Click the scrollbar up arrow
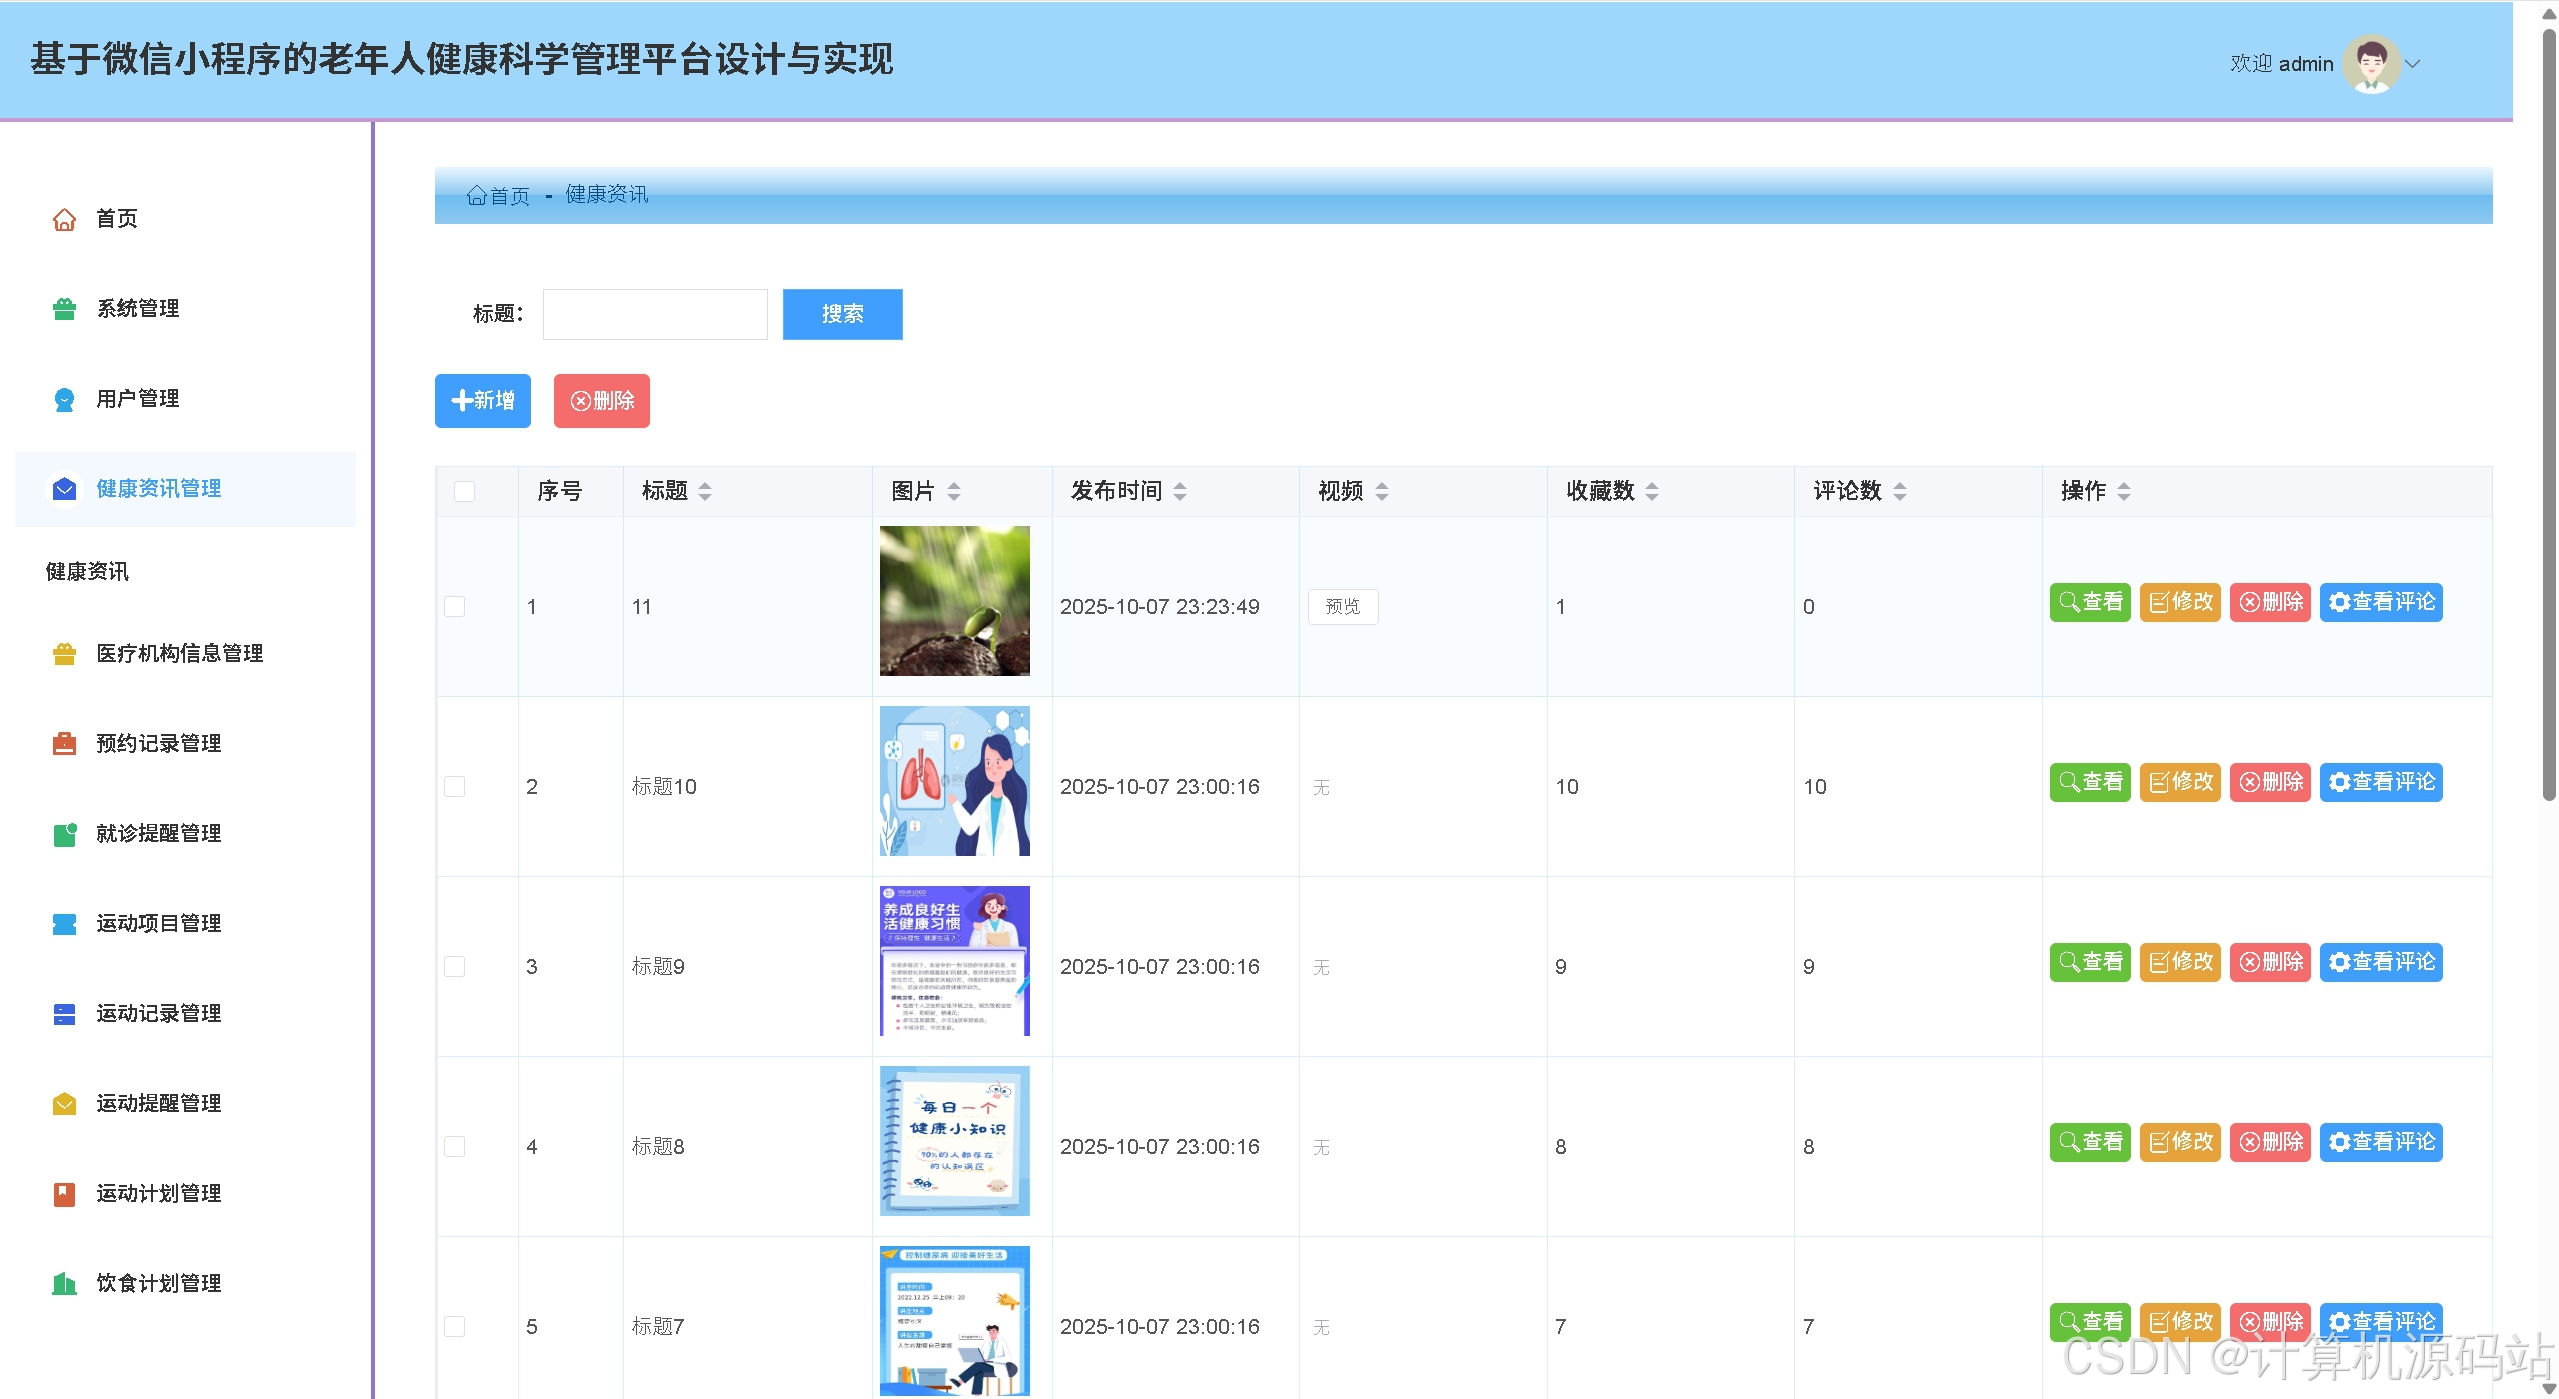 [x=2549, y=14]
